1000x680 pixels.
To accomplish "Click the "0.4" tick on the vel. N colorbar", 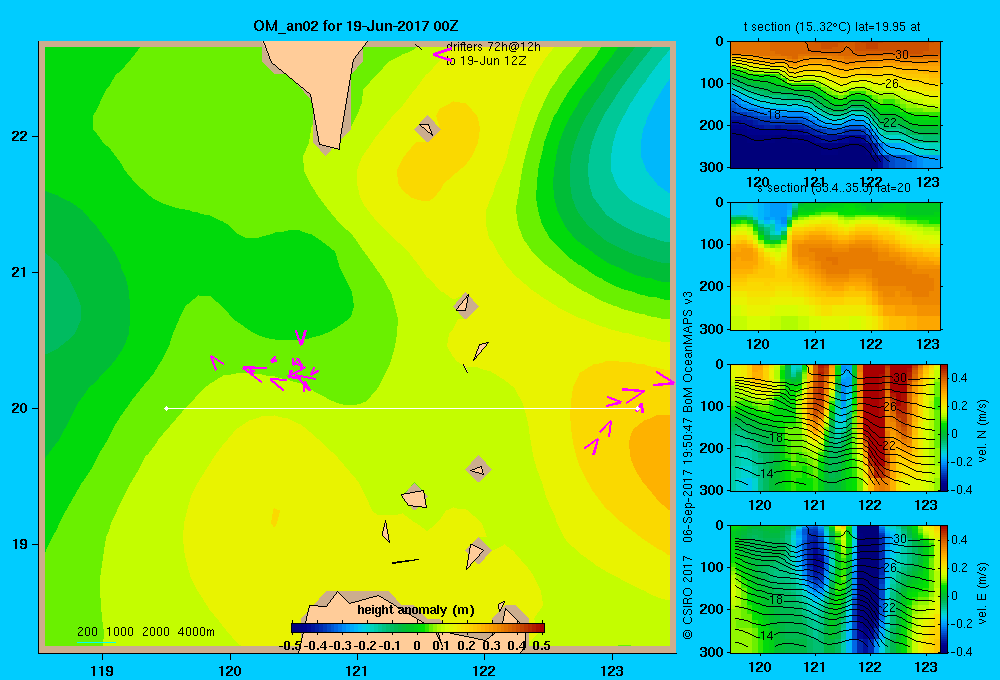I will (x=959, y=378).
